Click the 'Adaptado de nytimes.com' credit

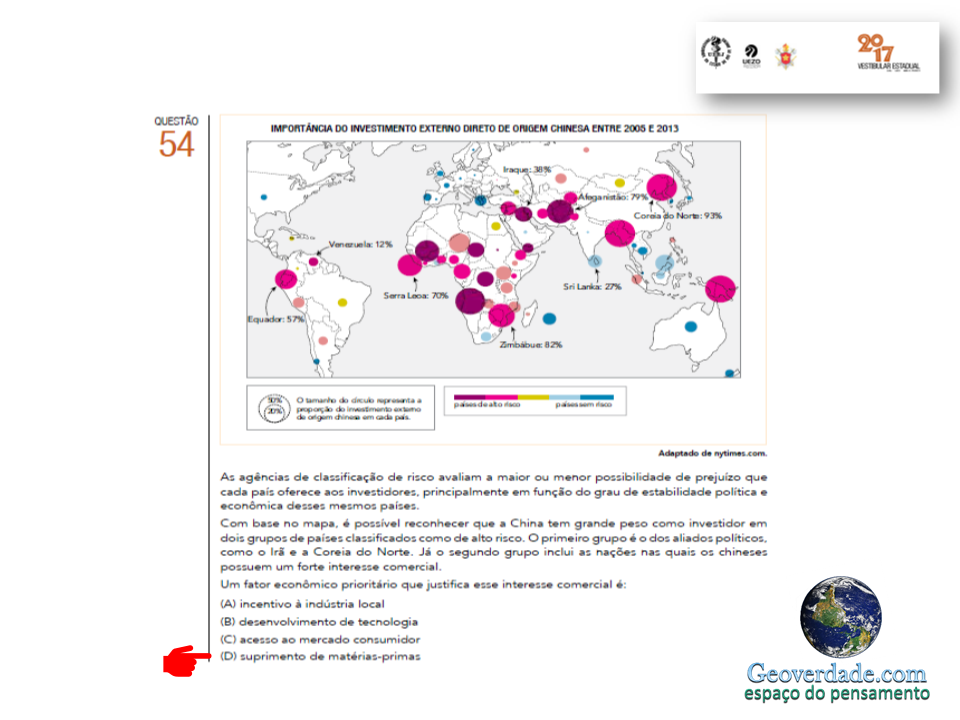click(x=713, y=454)
